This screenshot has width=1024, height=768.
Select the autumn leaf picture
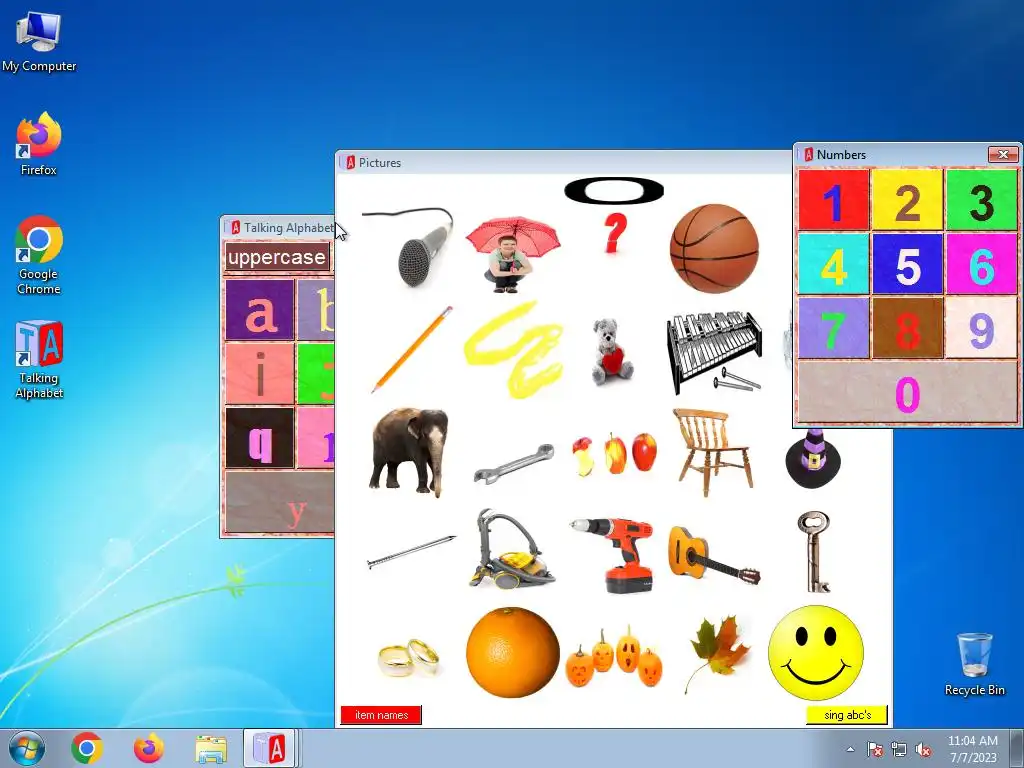click(x=716, y=653)
